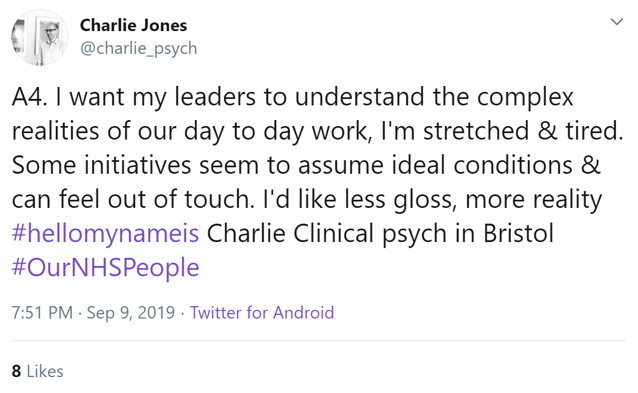View the 8 Likes list
This screenshot has height=393, width=638.
[x=37, y=371]
